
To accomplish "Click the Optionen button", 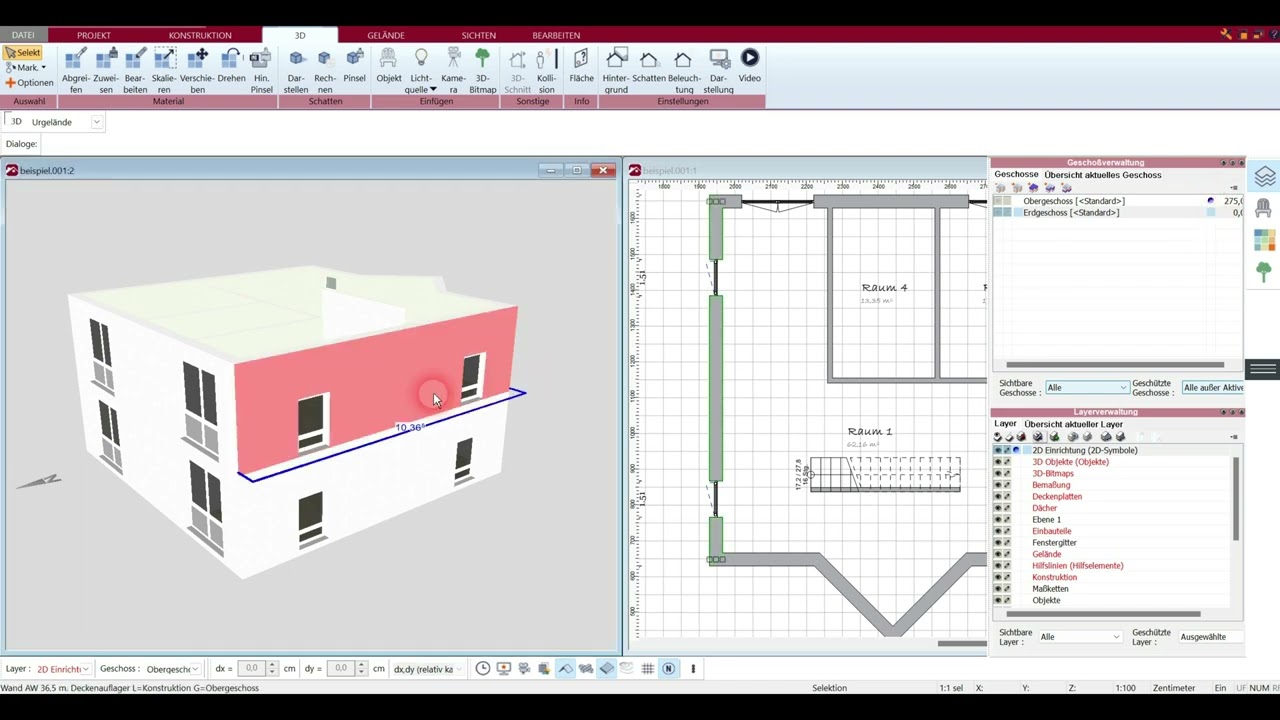I will coord(29,83).
